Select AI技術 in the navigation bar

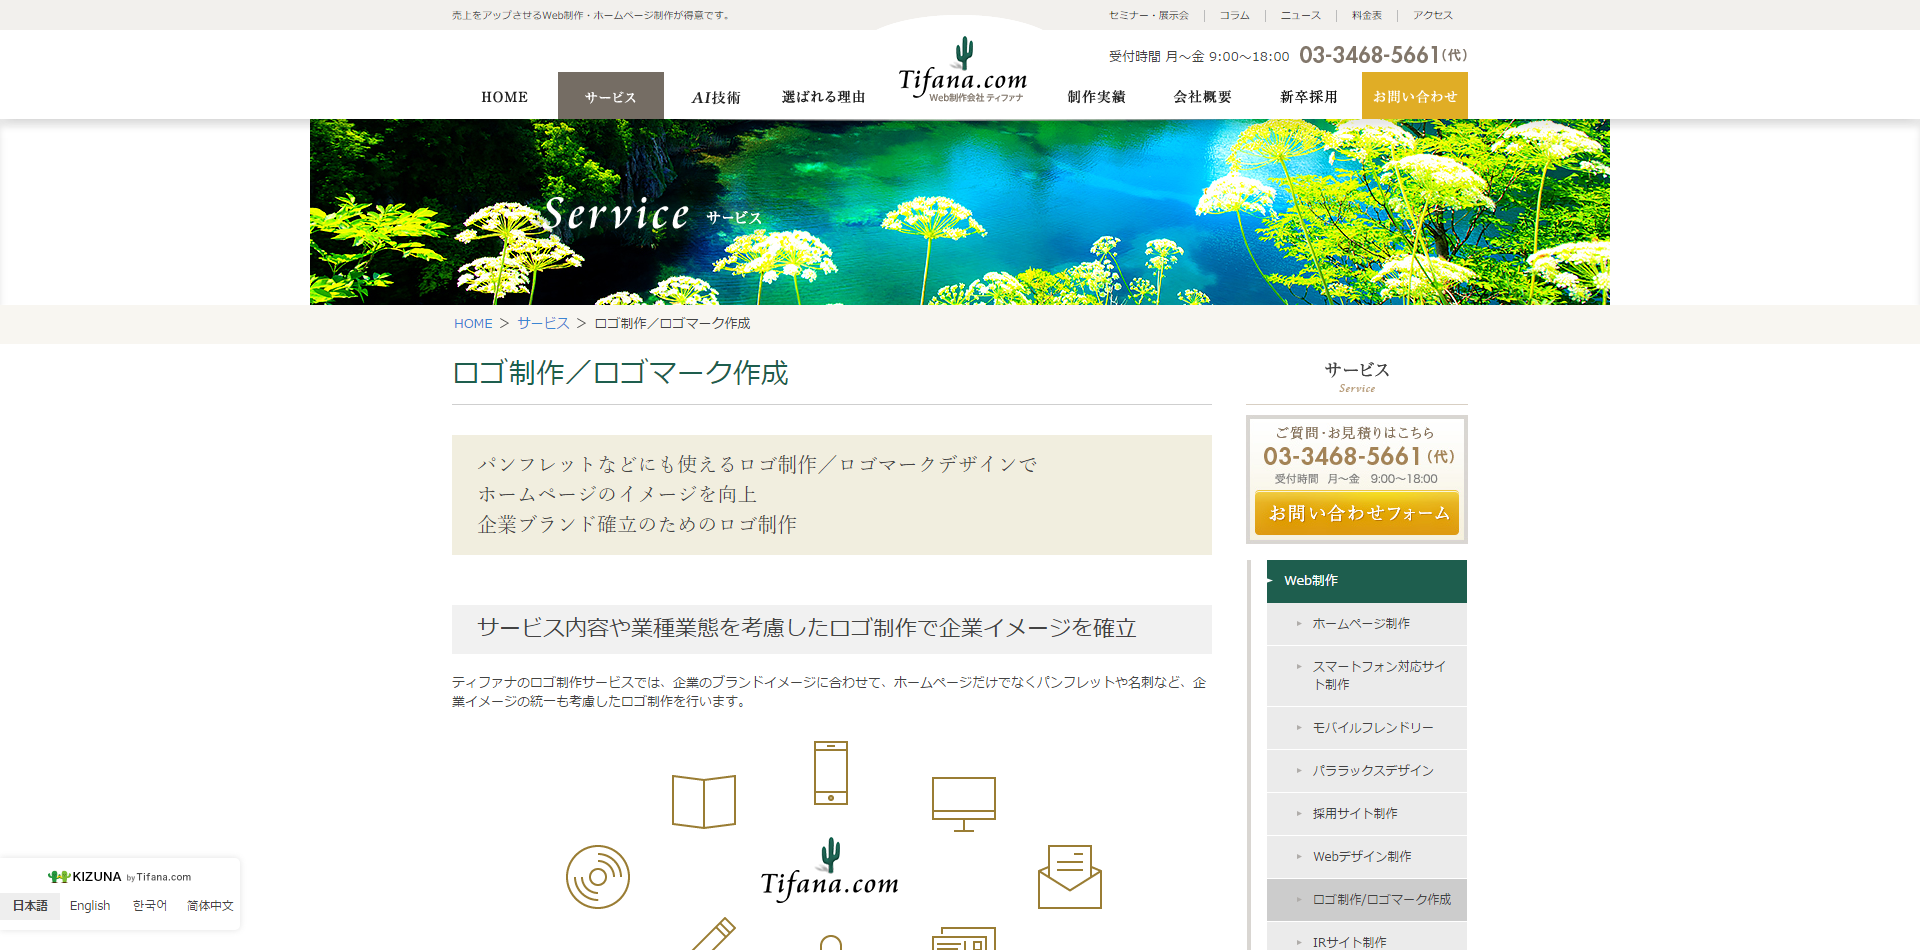(x=716, y=96)
